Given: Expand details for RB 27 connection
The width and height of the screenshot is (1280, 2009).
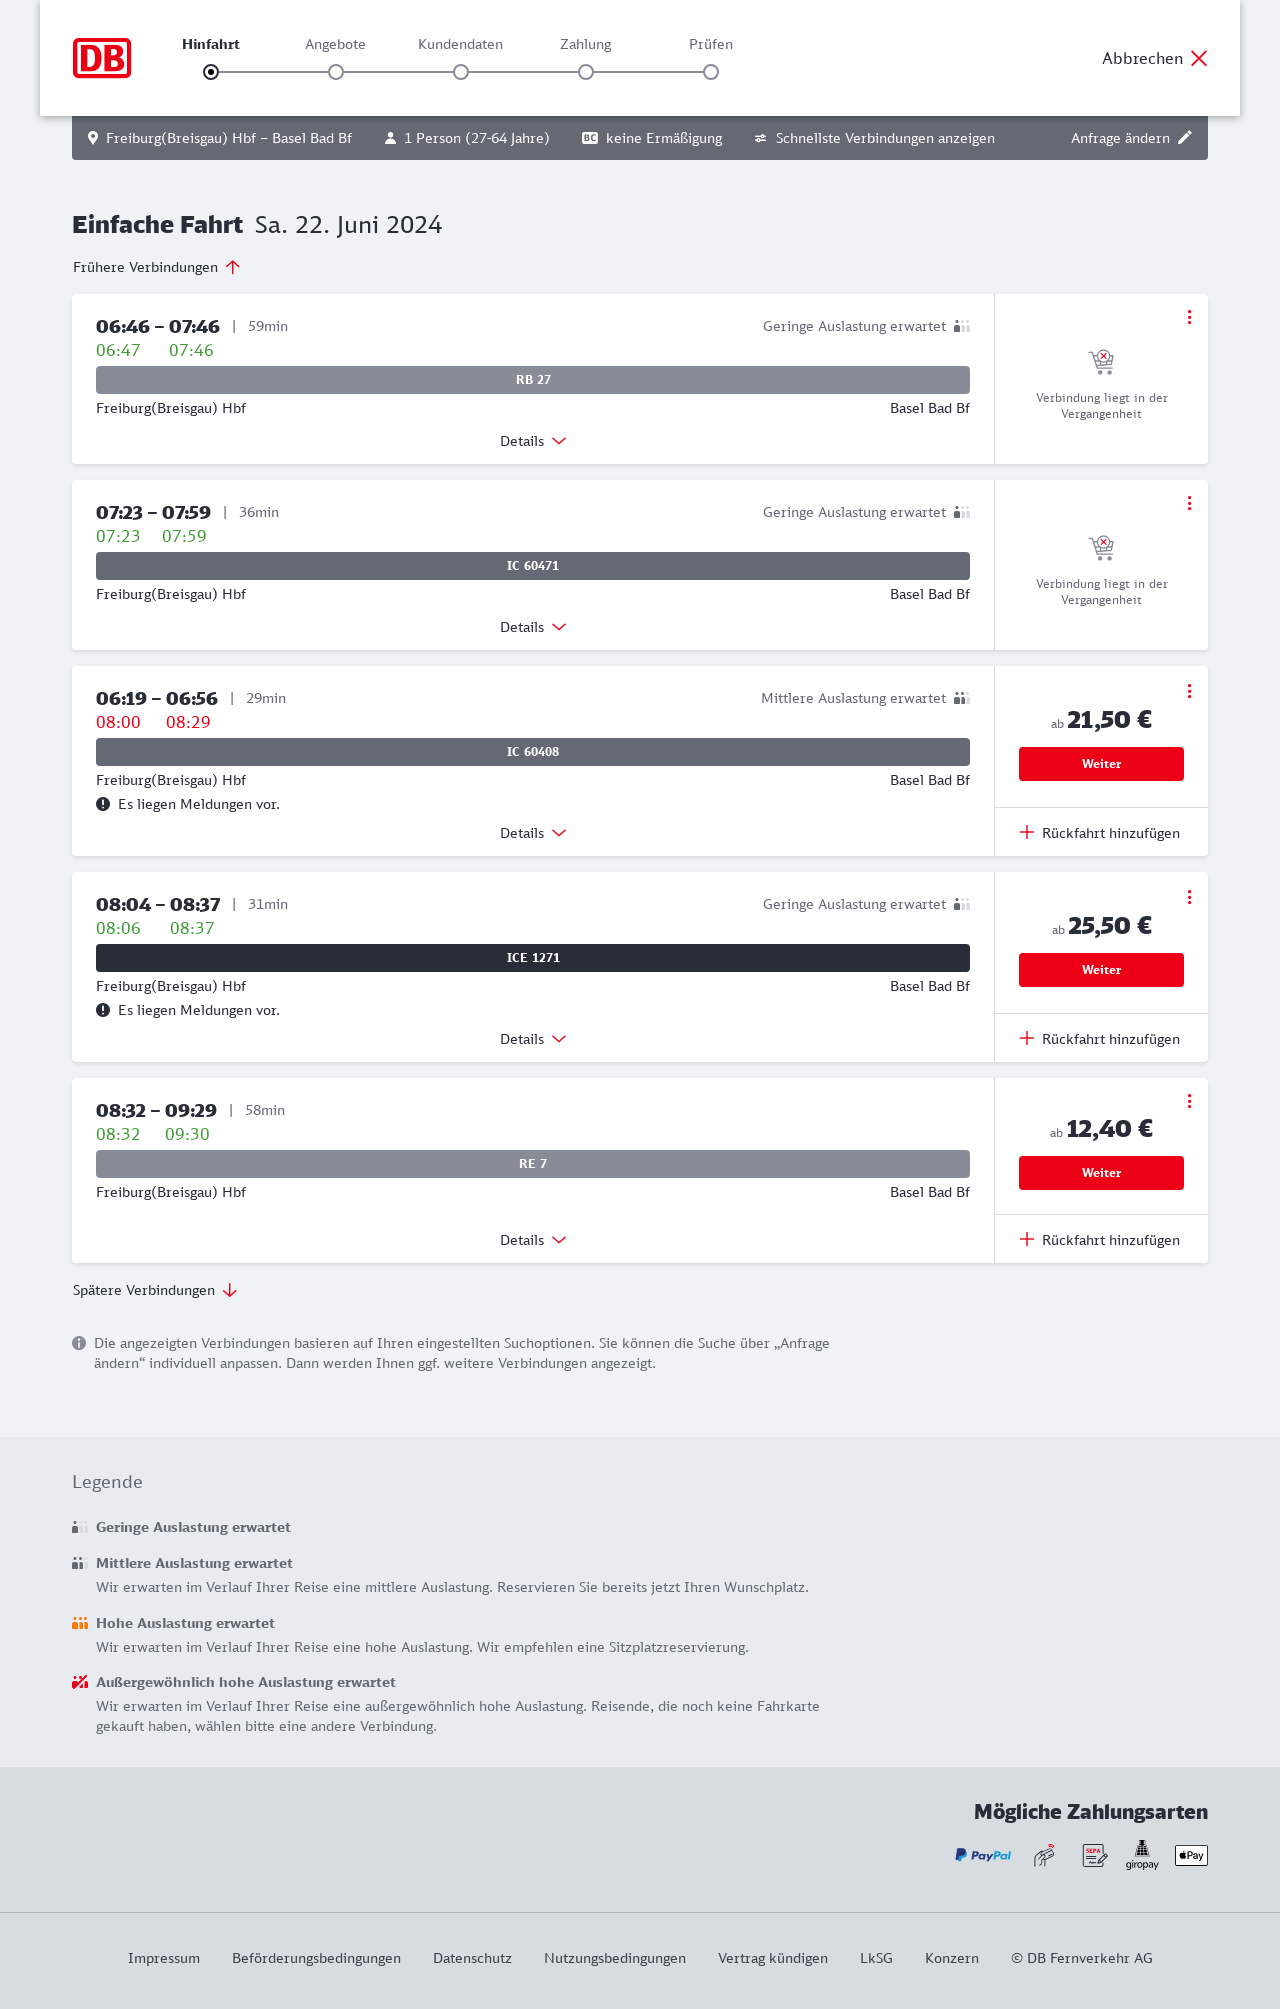Looking at the screenshot, I should pos(533,441).
